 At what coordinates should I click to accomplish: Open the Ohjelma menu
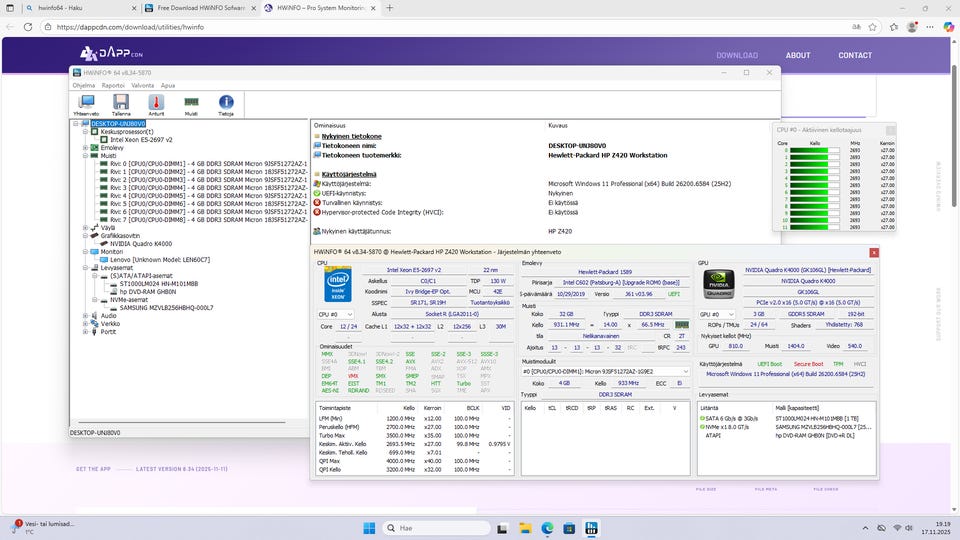[x=83, y=85]
